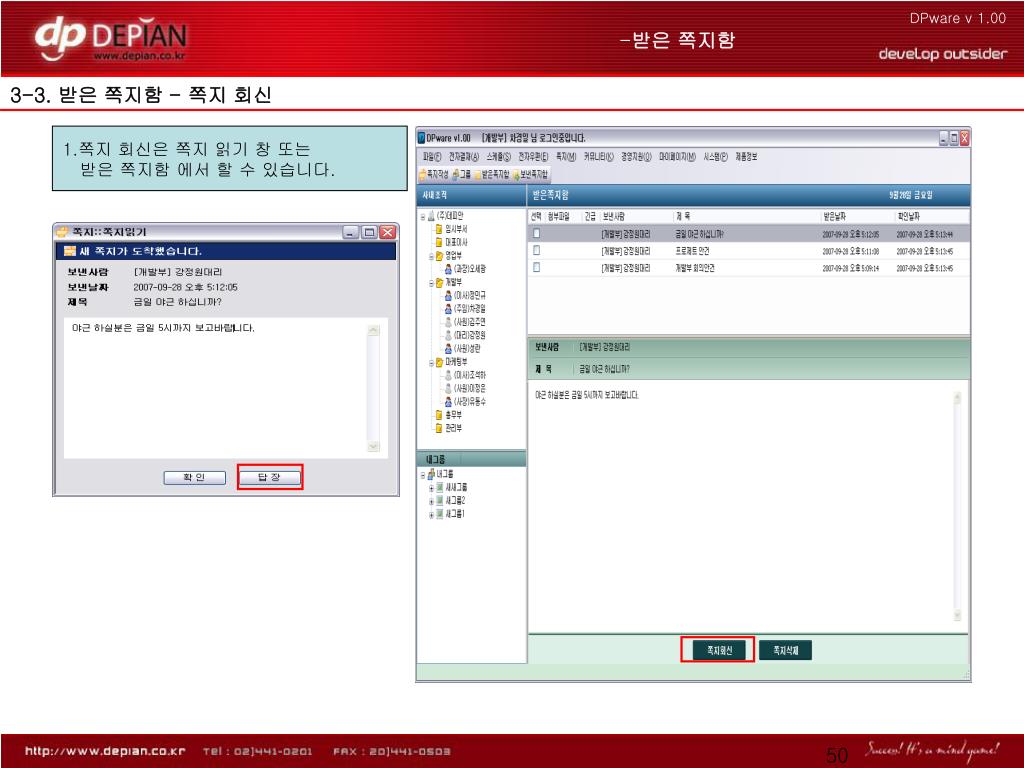Click the note dialog's scroll-up arrow

point(374,330)
